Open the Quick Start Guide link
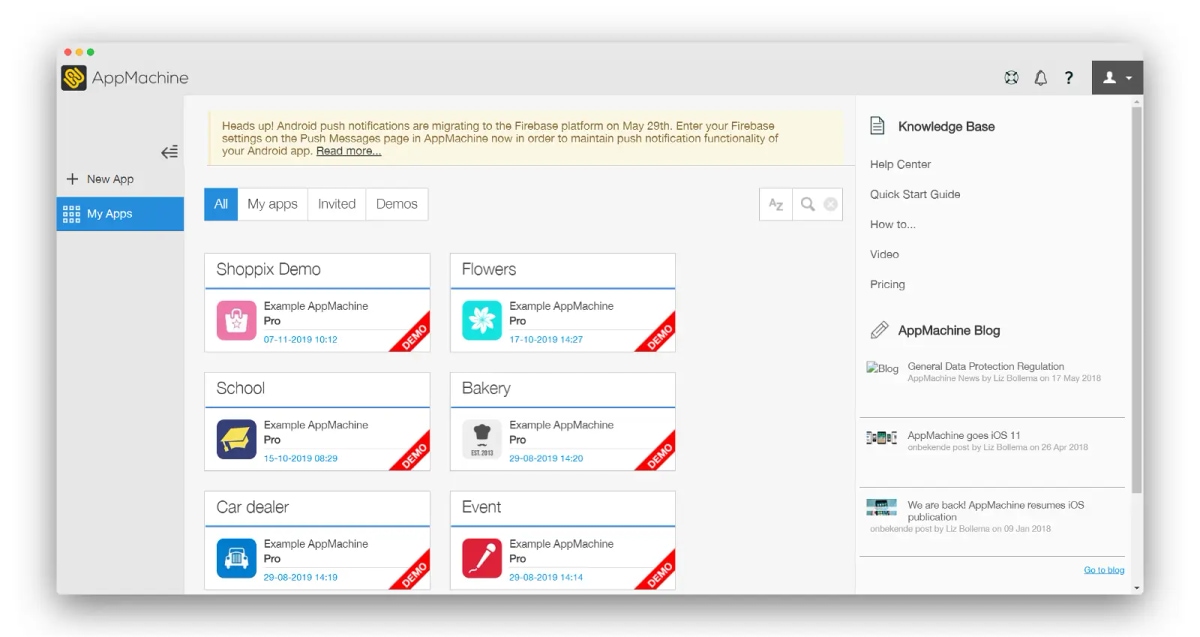This screenshot has height=637, width=1200. [x=915, y=194]
